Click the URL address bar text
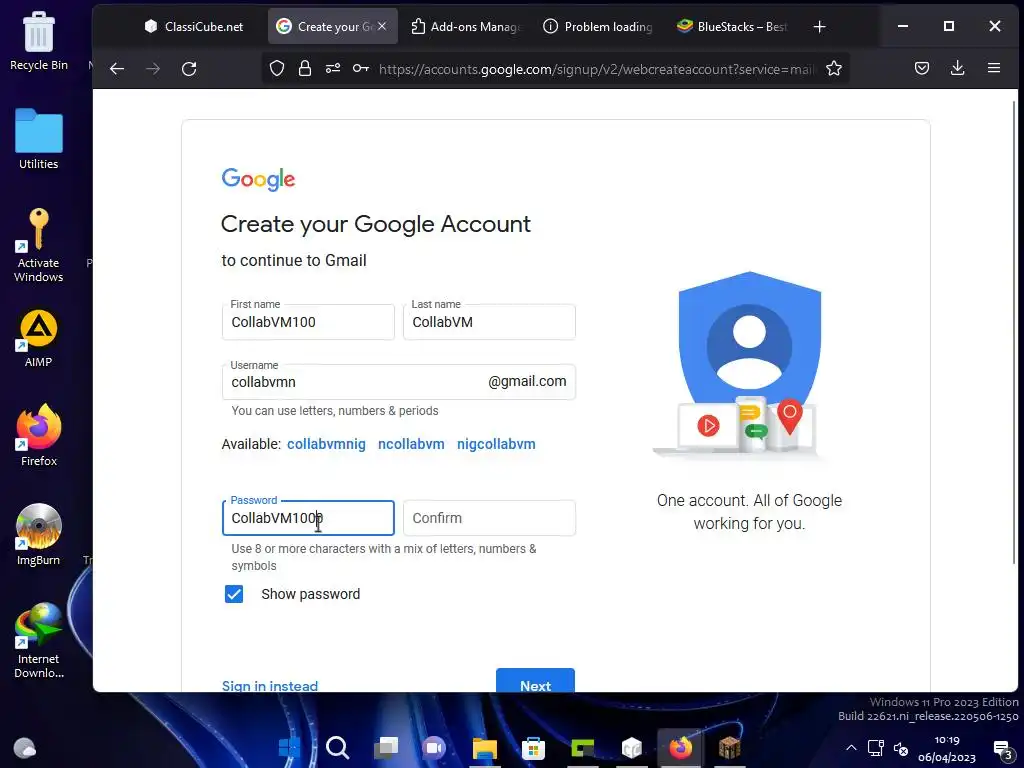 tap(597, 69)
